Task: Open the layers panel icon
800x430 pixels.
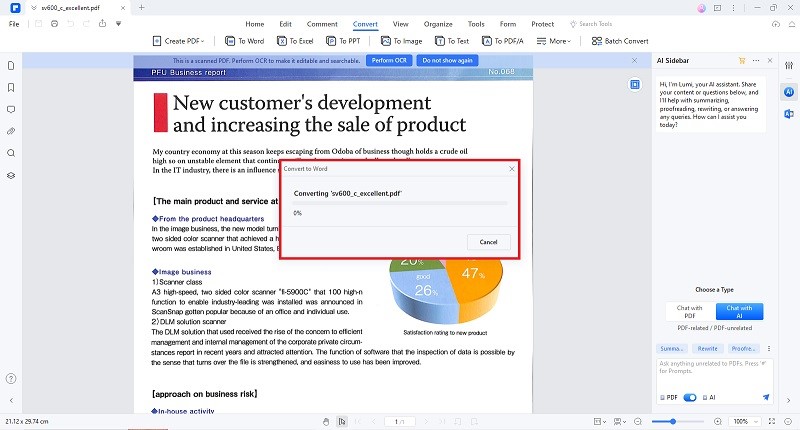Action: [11, 175]
